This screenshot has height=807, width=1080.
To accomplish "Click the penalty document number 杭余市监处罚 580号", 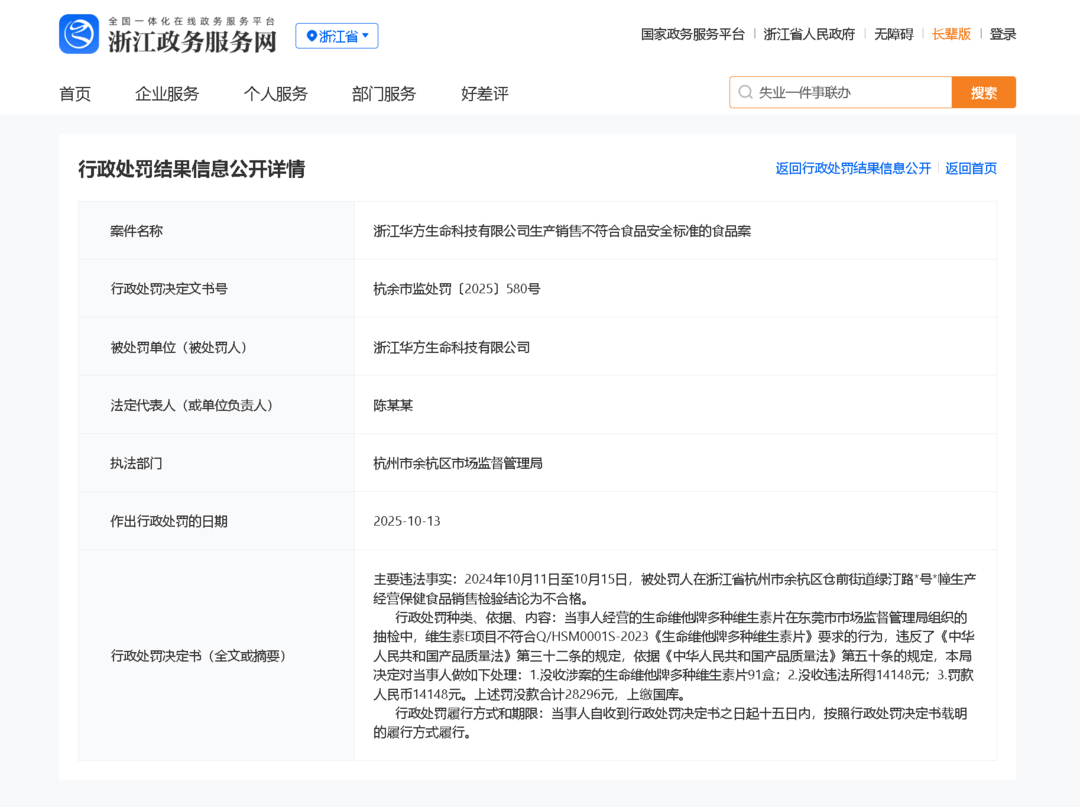I will 456,289.
